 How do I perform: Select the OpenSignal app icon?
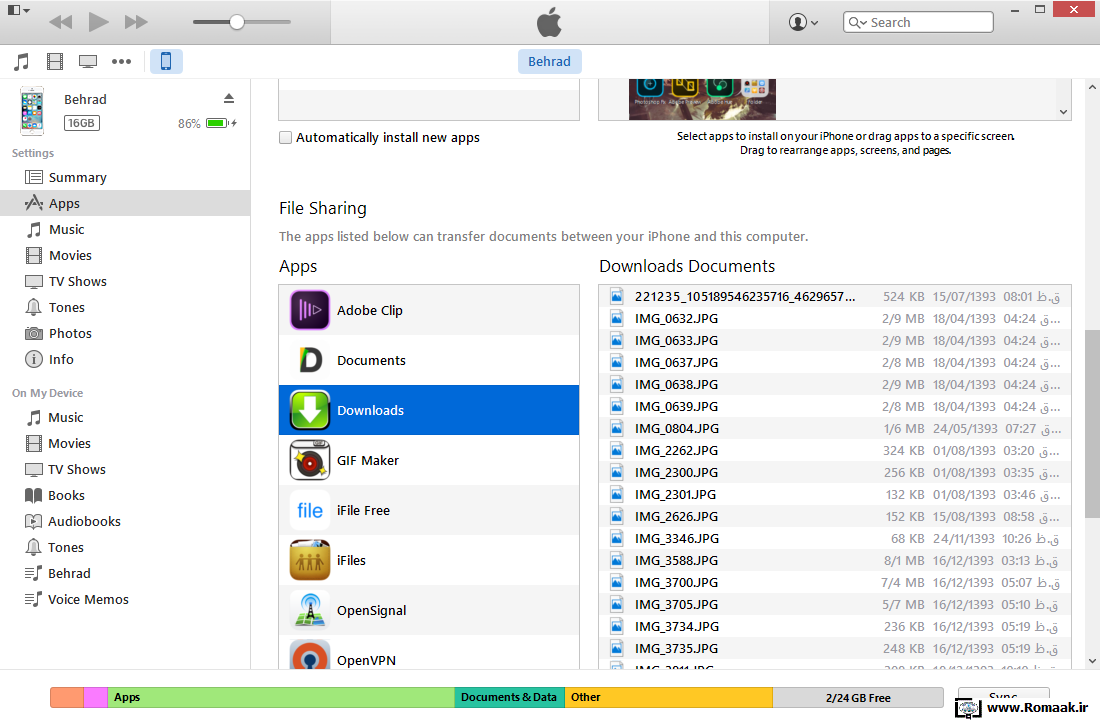(310, 610)
